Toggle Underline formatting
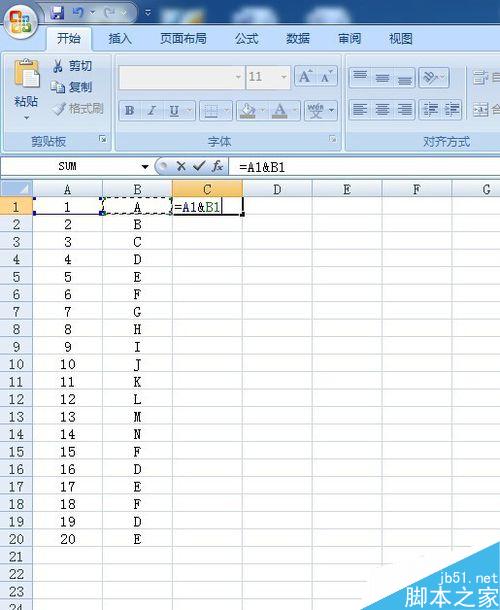The height and width of the screenshot is (610, 500). [x=174, y=111]
